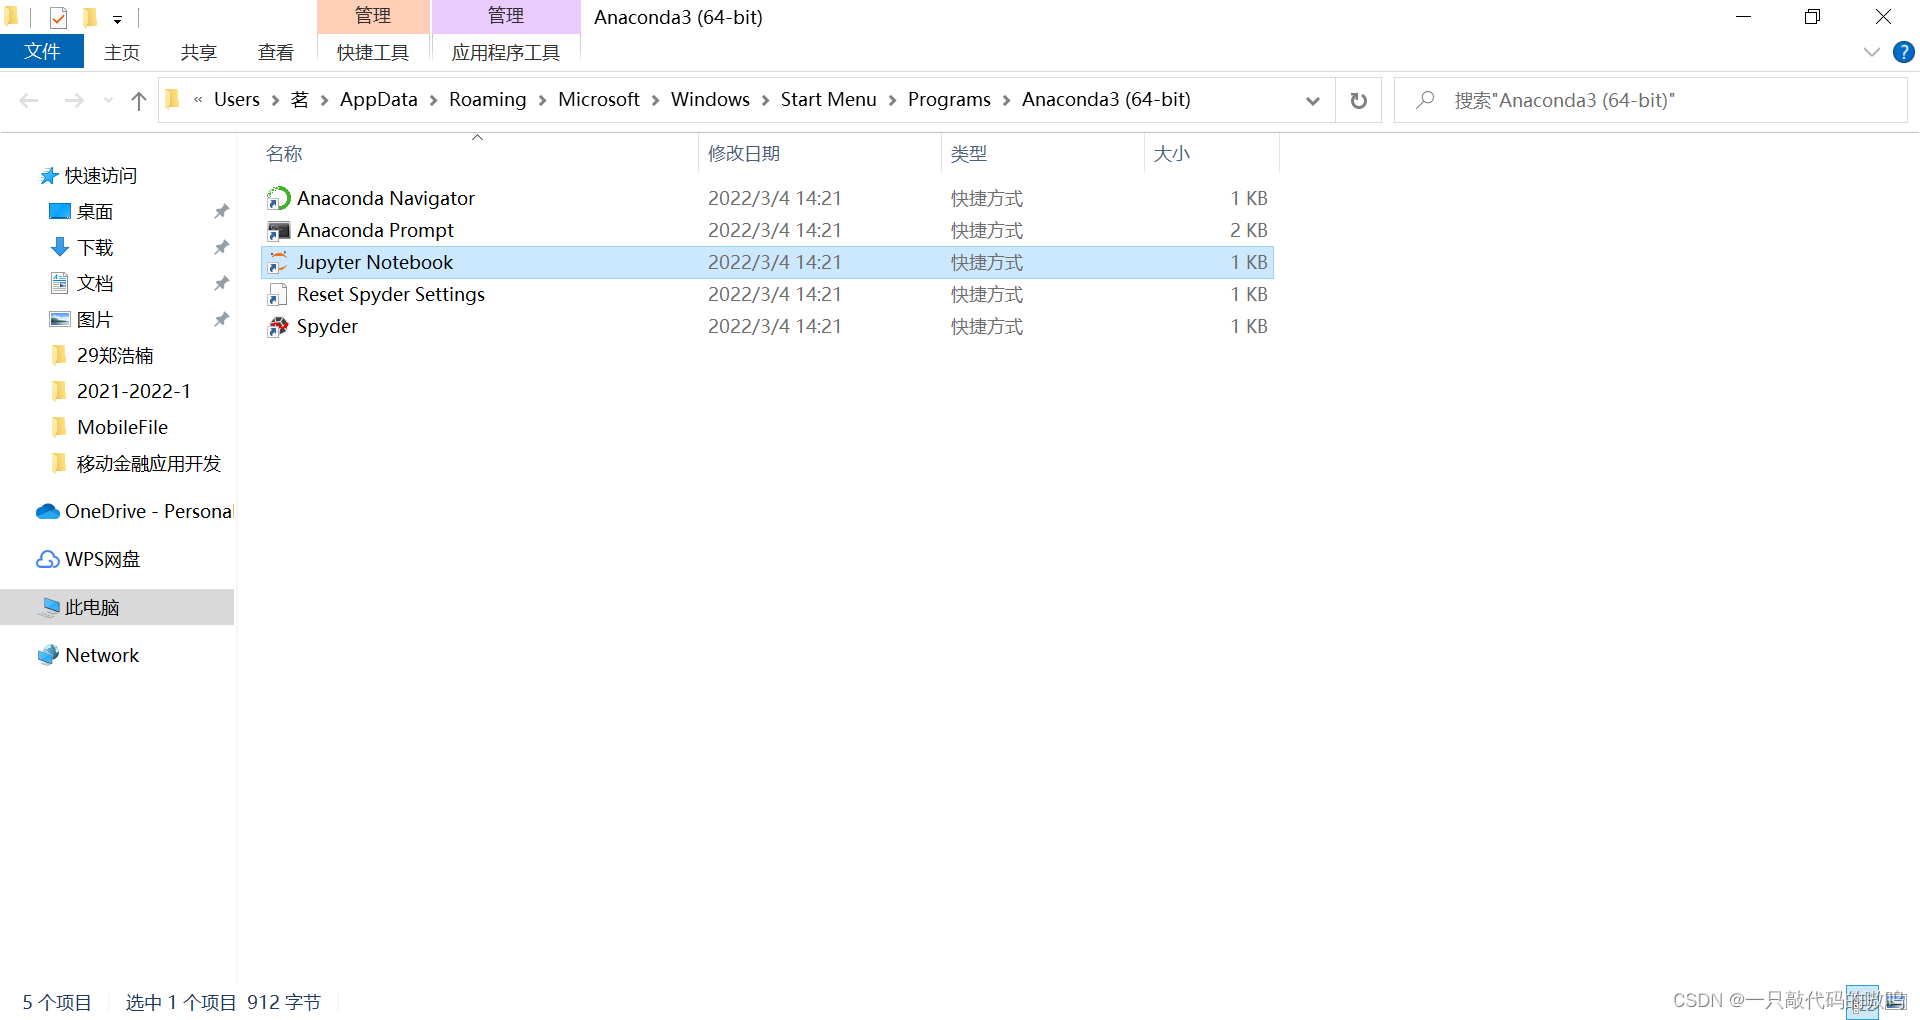Image resolution: width=1920 pixels, height=1020 pixels.
Task: Switch to large icons view in status bar
Action: coord(1897,1001)
